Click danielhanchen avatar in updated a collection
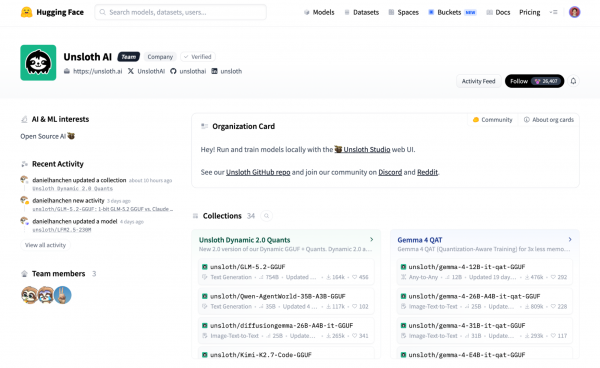The width and height of the screenshot is (600, 368). point(24,180)
